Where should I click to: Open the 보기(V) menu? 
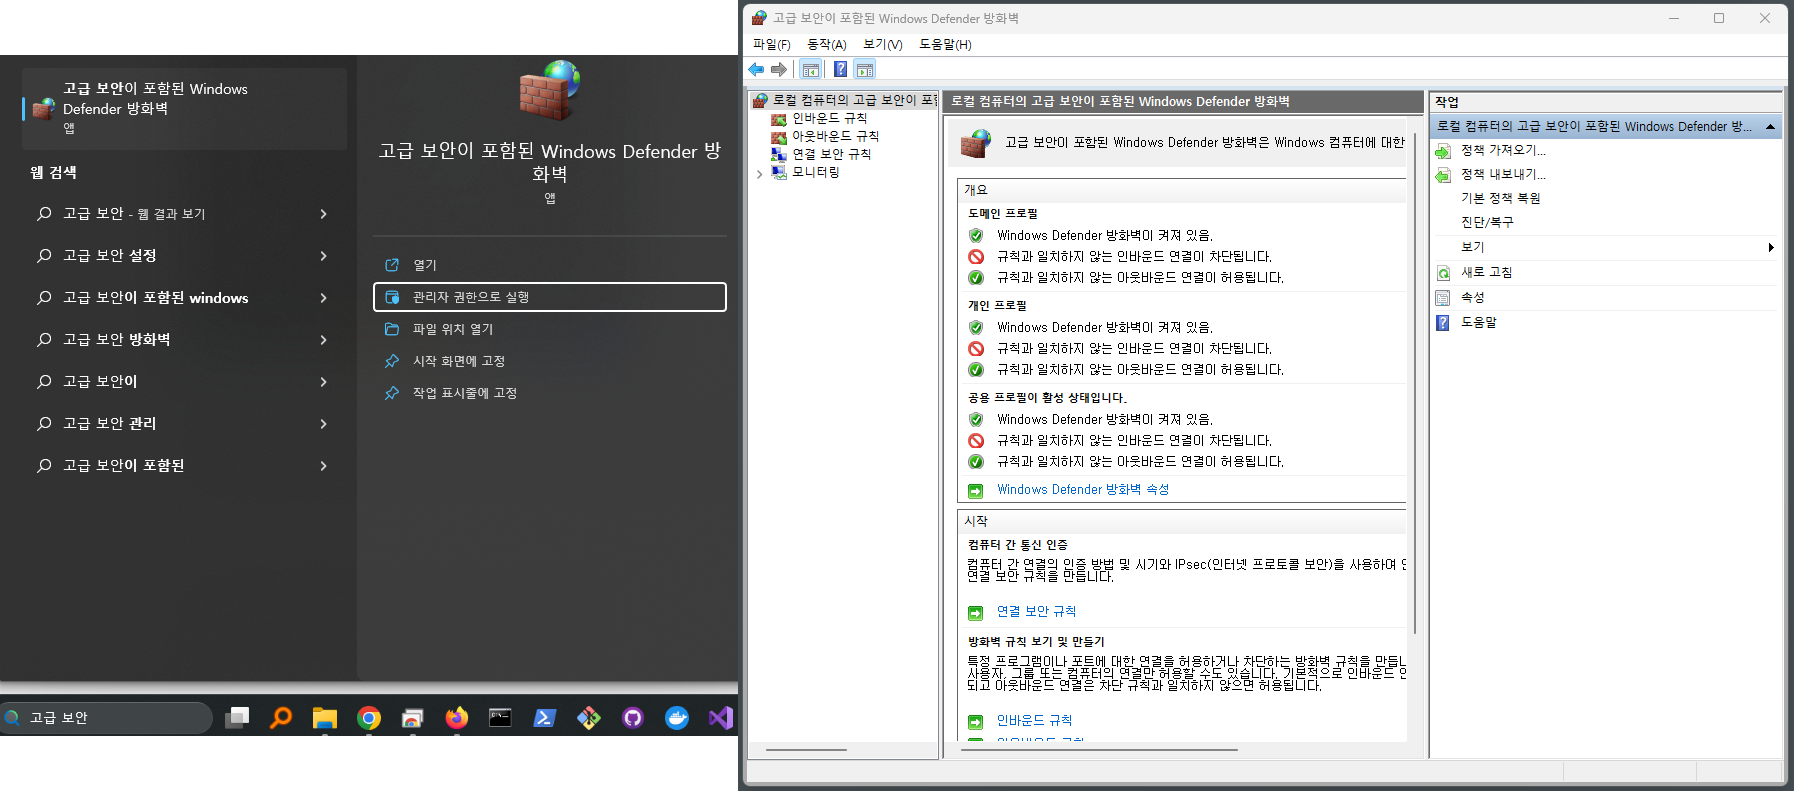tap(882, 44)
